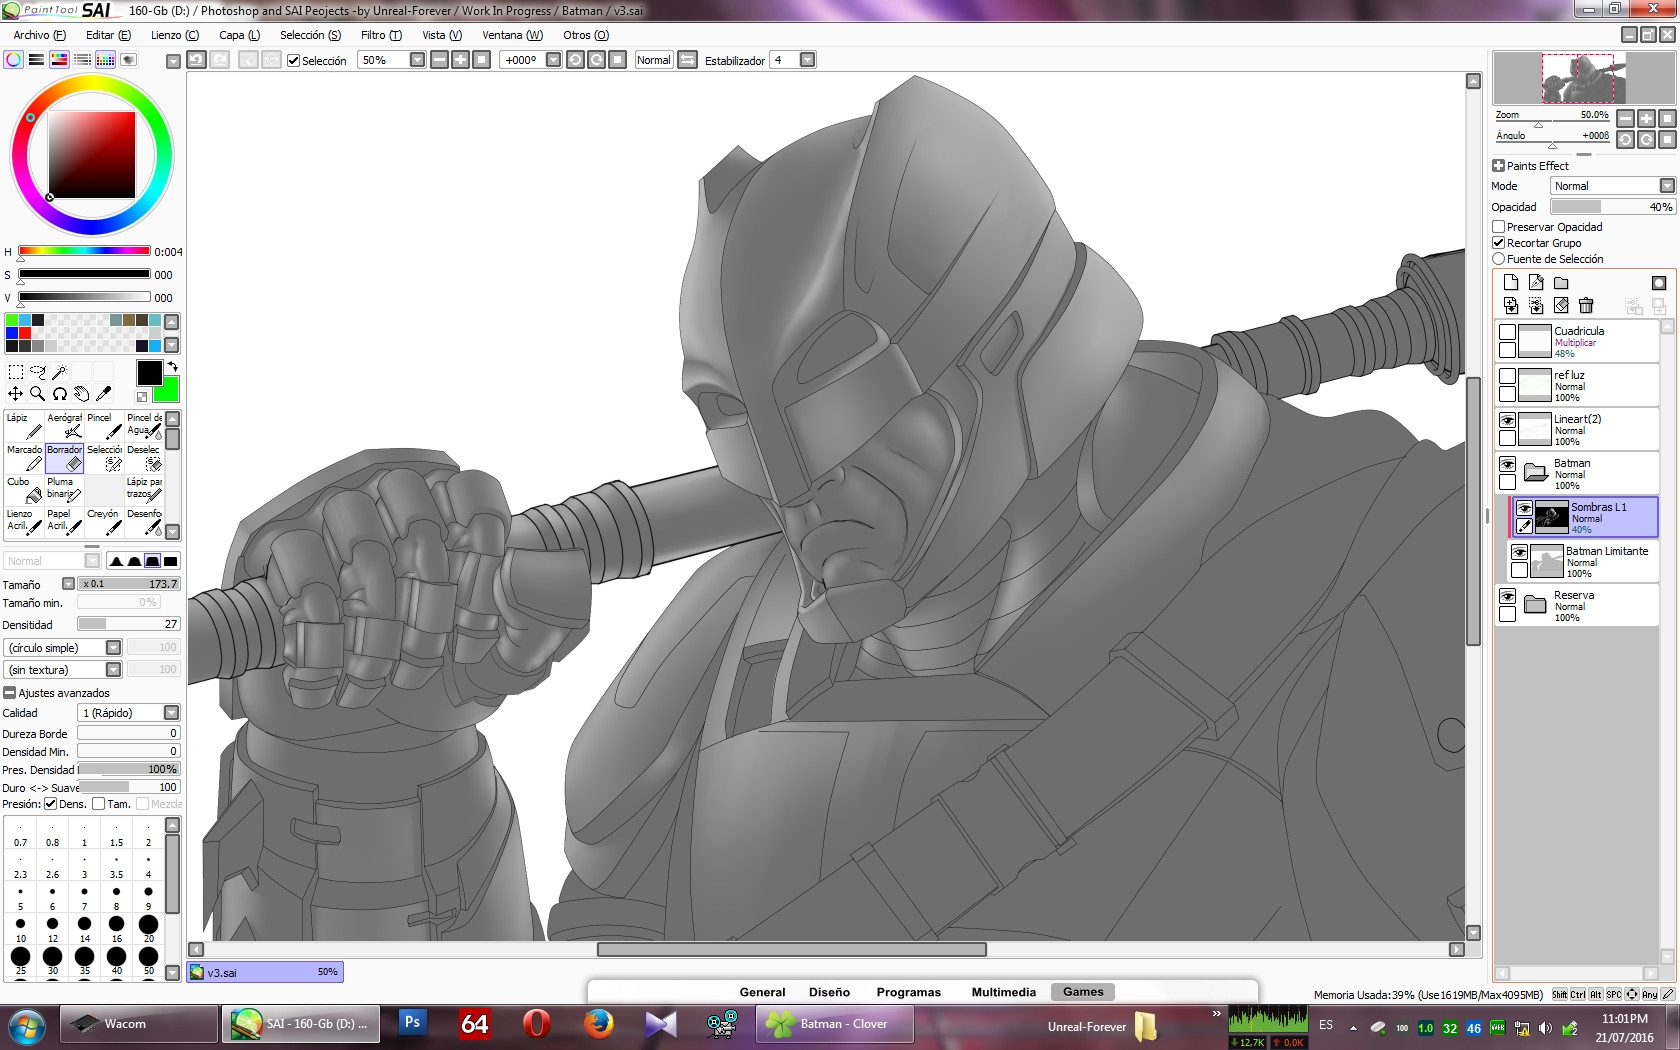Image resolution: width=1680 pixels, height=1050 pixels.
Task: Open the rotation angle +000° dropdown
Action: pos(553,60)
